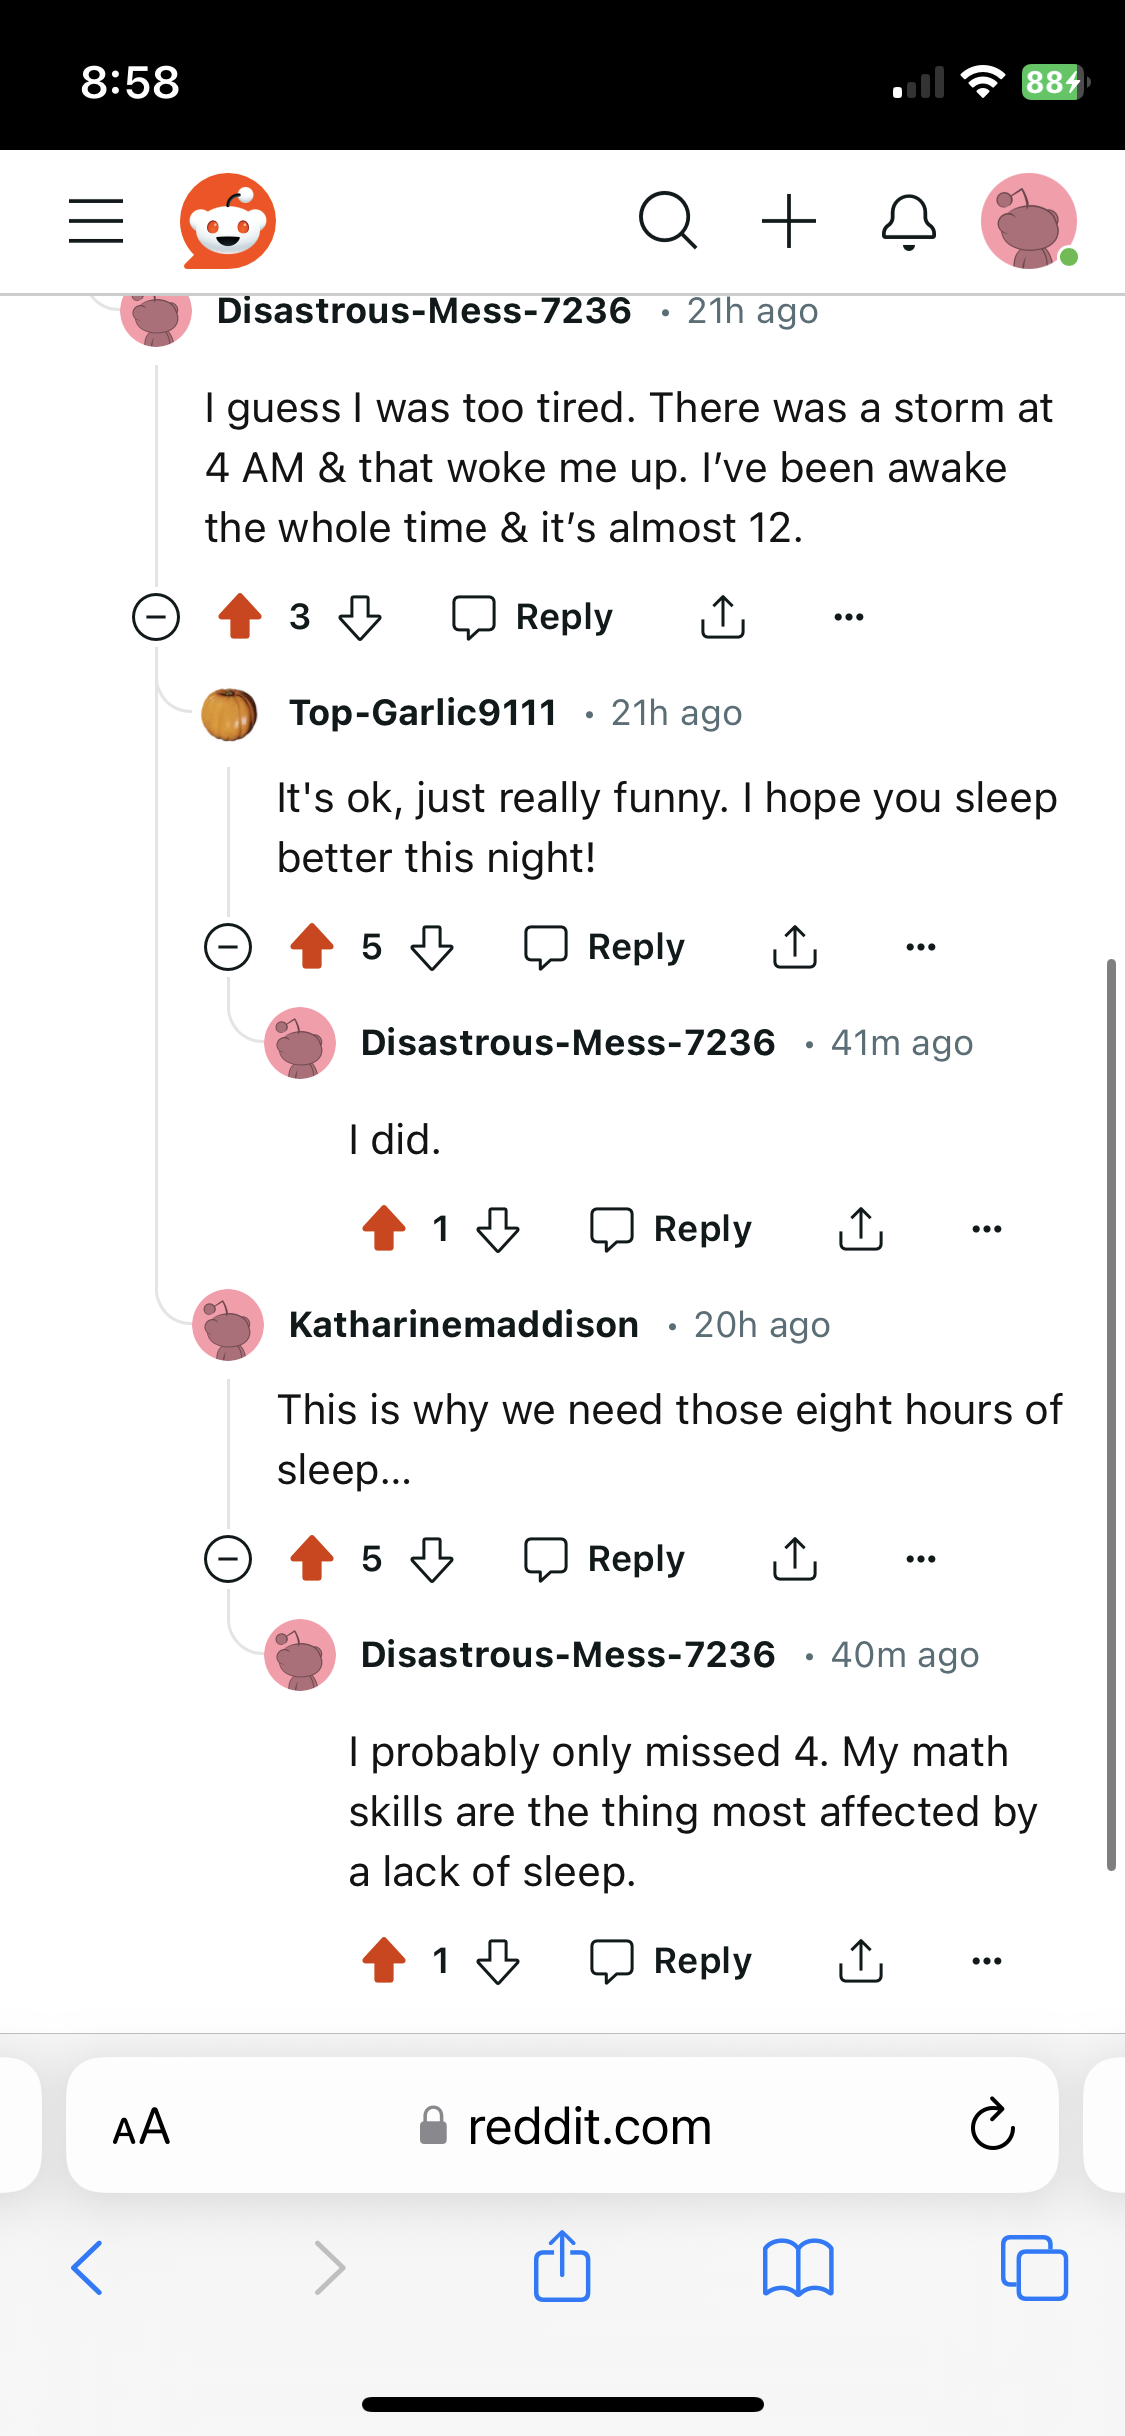Image resolution: width=1125 pixels, height=2436 pixels.
Task: Upvote the "I did." comment
Action: point(384,1229)
